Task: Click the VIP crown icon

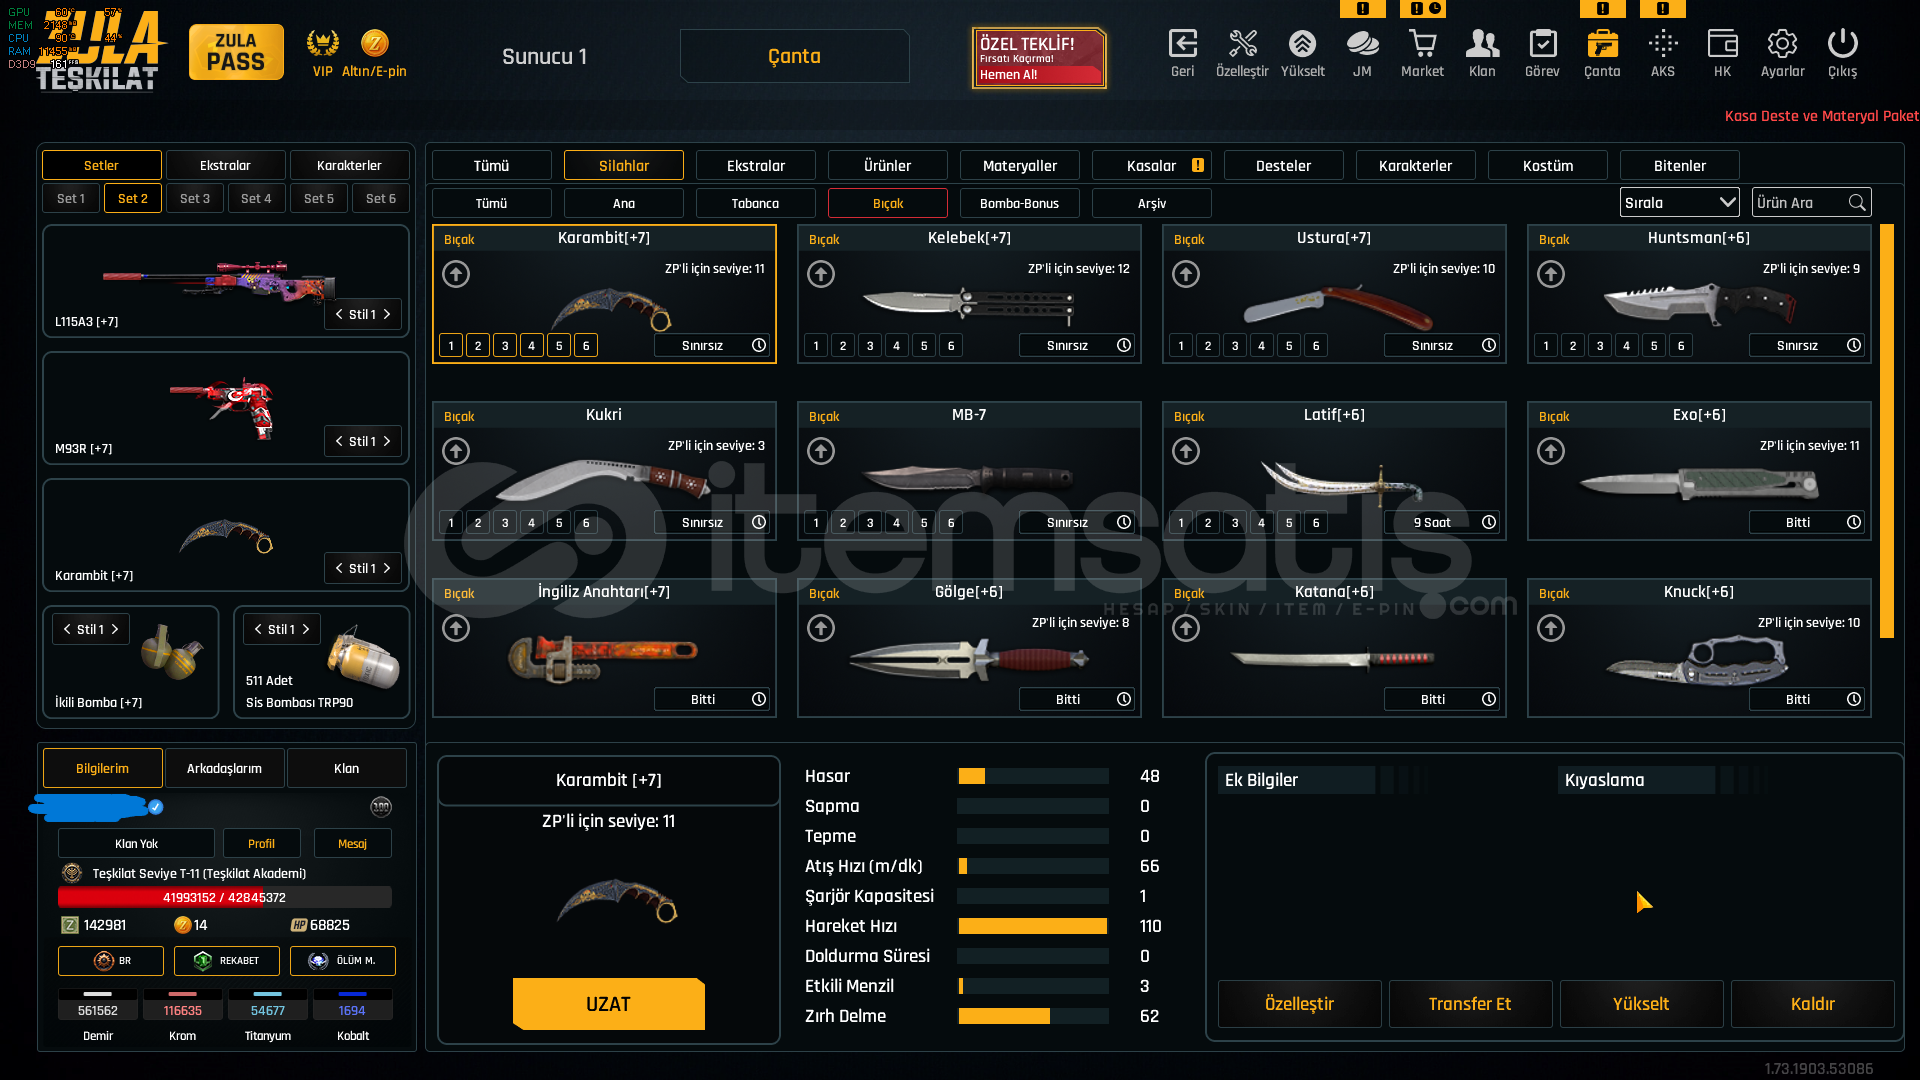Action: [x=322, y=43]
